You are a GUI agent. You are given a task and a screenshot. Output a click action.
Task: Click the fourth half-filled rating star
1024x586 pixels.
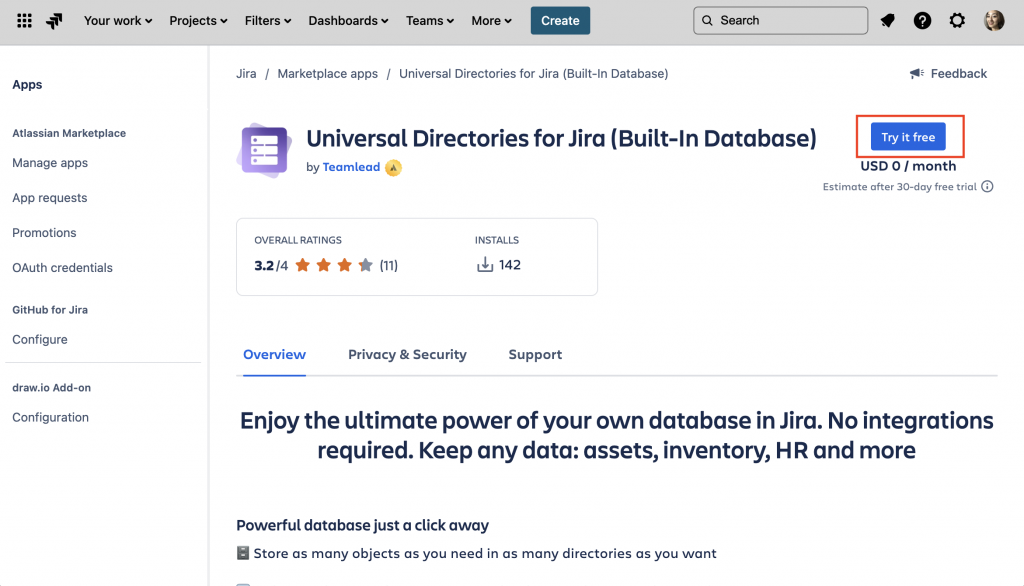[x=366, y=265]
